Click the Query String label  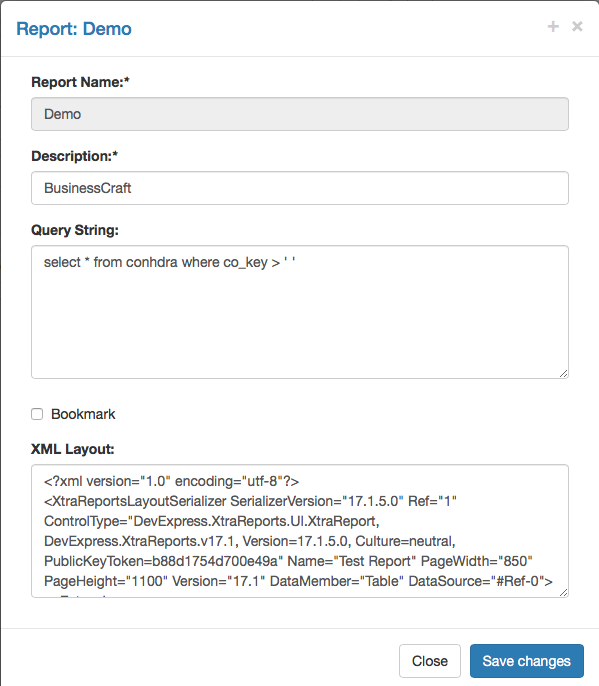pyautogui.click(x=75, y=230)
